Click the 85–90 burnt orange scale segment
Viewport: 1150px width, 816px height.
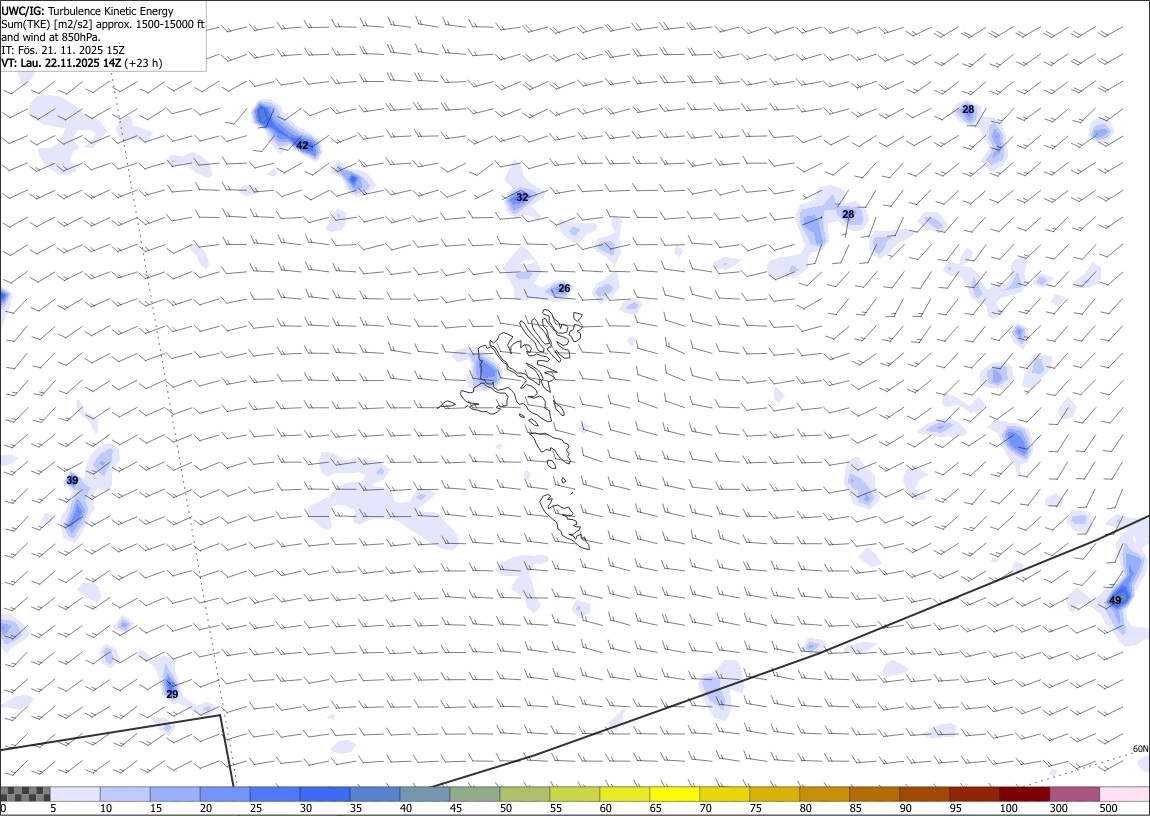click(x=874, y=794)
